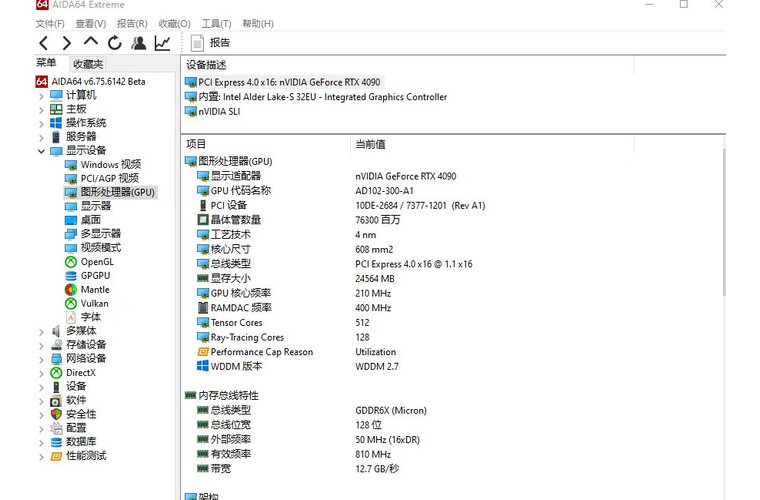Viewport: 760px width, 500px height.
Task: Select the Mantle tree entry
Action: pos(95,290)
